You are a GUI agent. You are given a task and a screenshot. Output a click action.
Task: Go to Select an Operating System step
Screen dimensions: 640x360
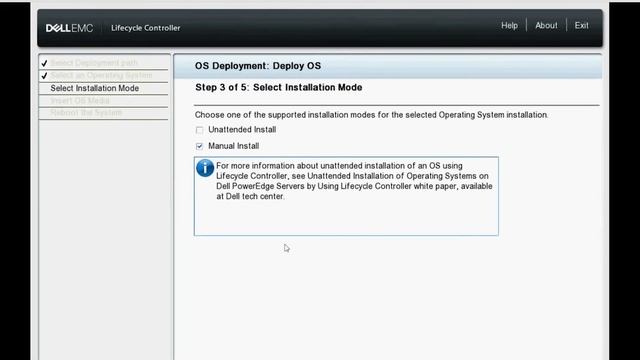[101, 76]
